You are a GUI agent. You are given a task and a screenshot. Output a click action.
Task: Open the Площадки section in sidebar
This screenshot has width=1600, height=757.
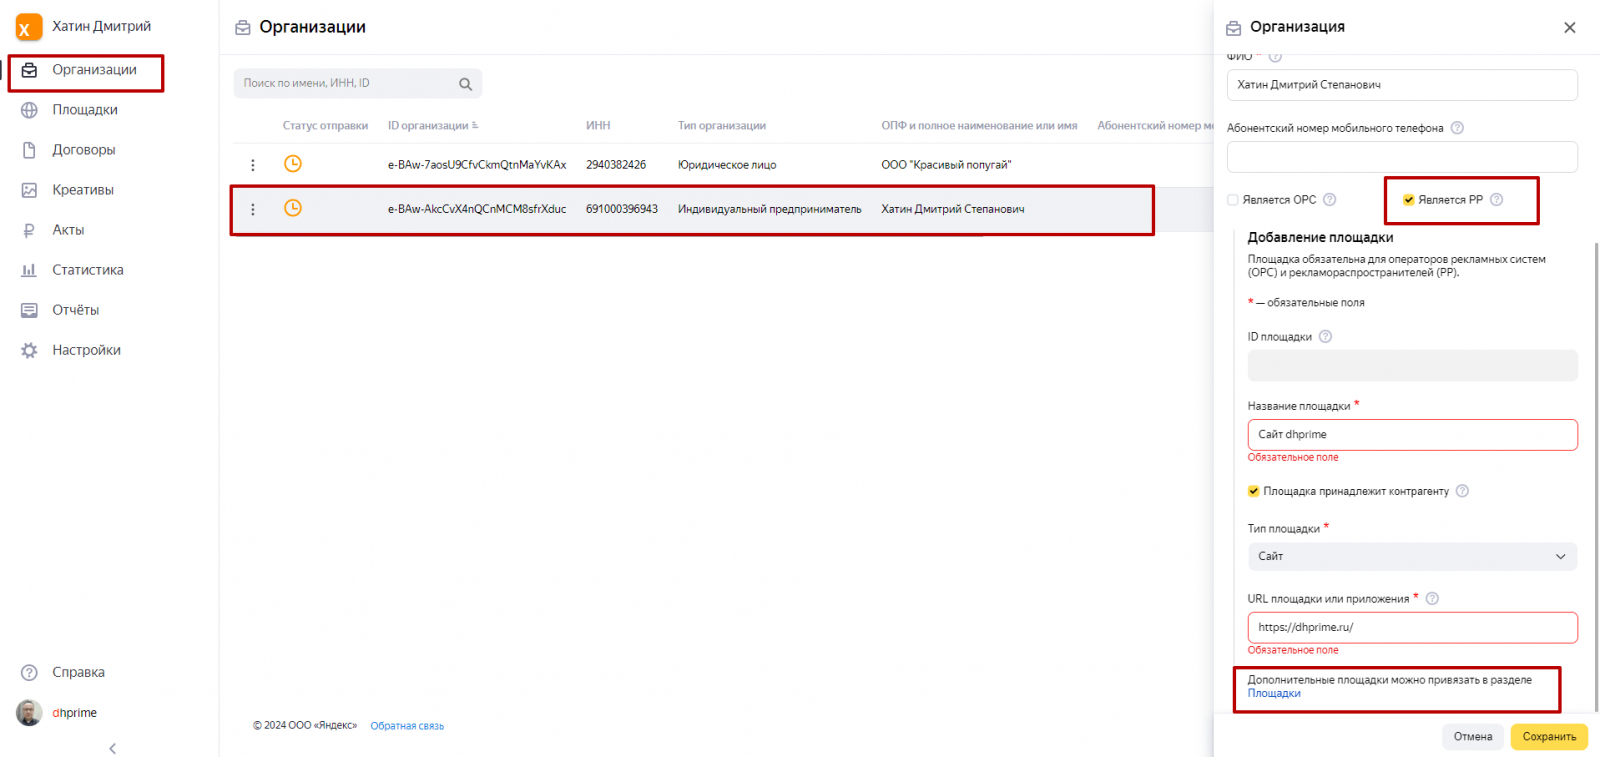point(85,110)
